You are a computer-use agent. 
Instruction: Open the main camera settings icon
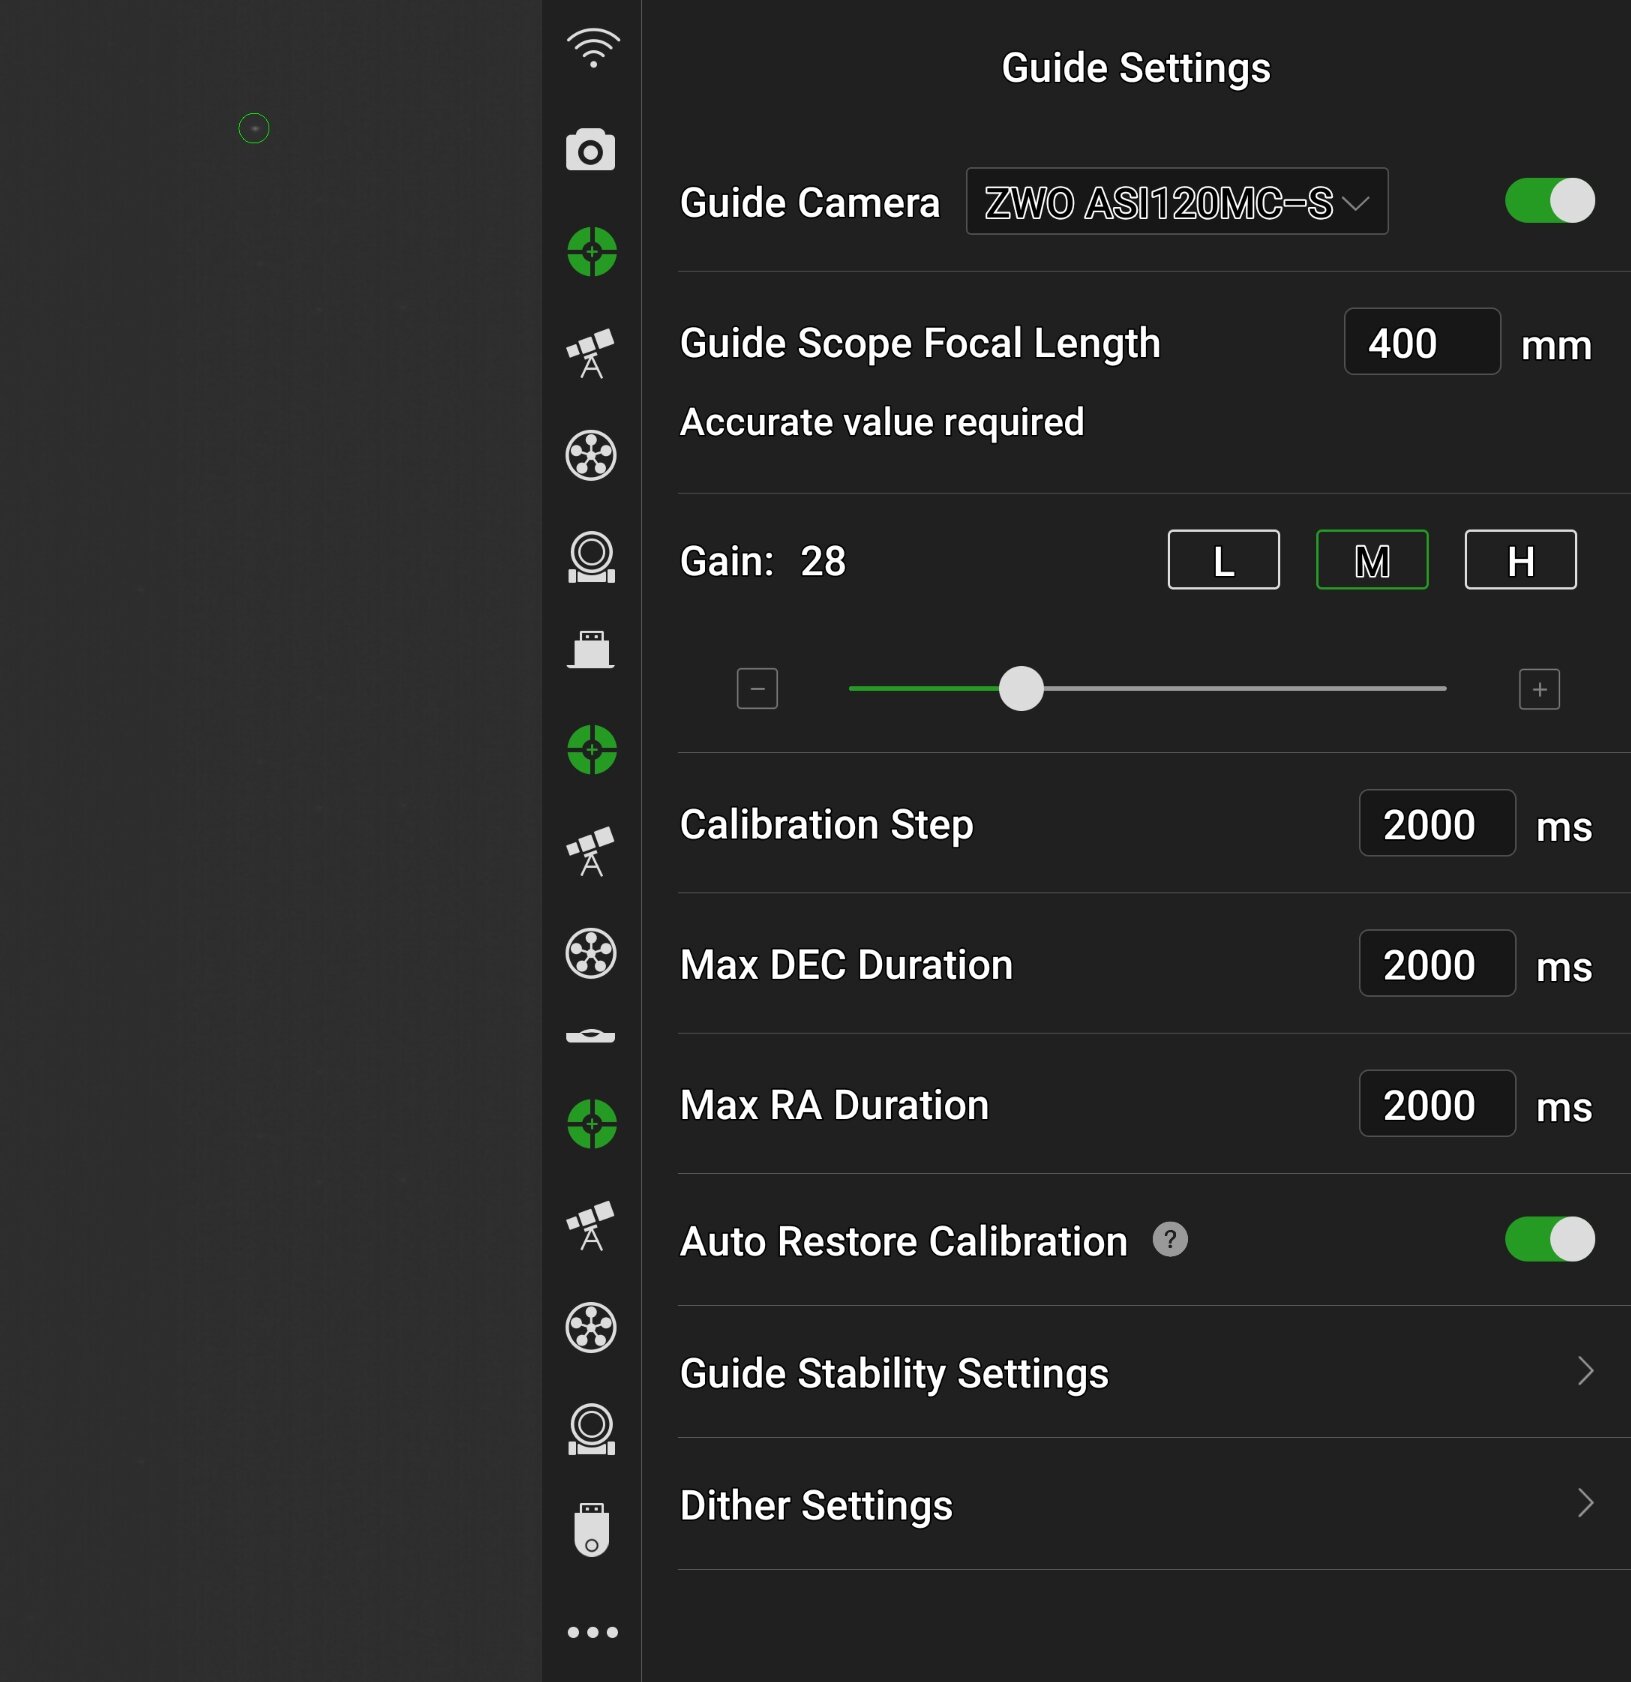point(591,151)
